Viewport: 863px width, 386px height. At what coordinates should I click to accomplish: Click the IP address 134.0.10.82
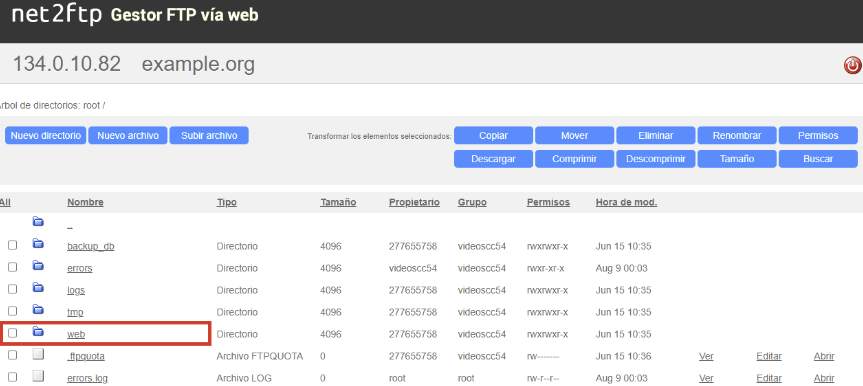click(x=67, y=64)
